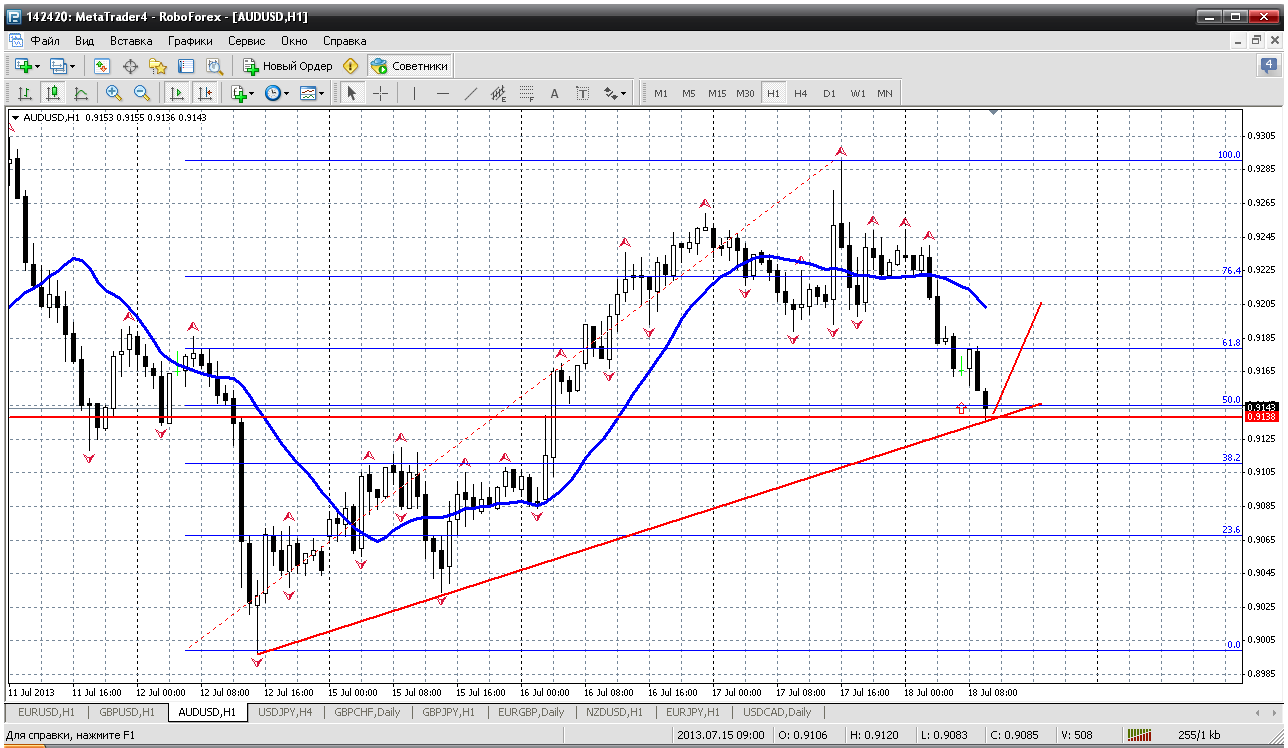Draw a horizontal line tool
The width and height of the screenshot is (1288, 748).
pos(443,93)
